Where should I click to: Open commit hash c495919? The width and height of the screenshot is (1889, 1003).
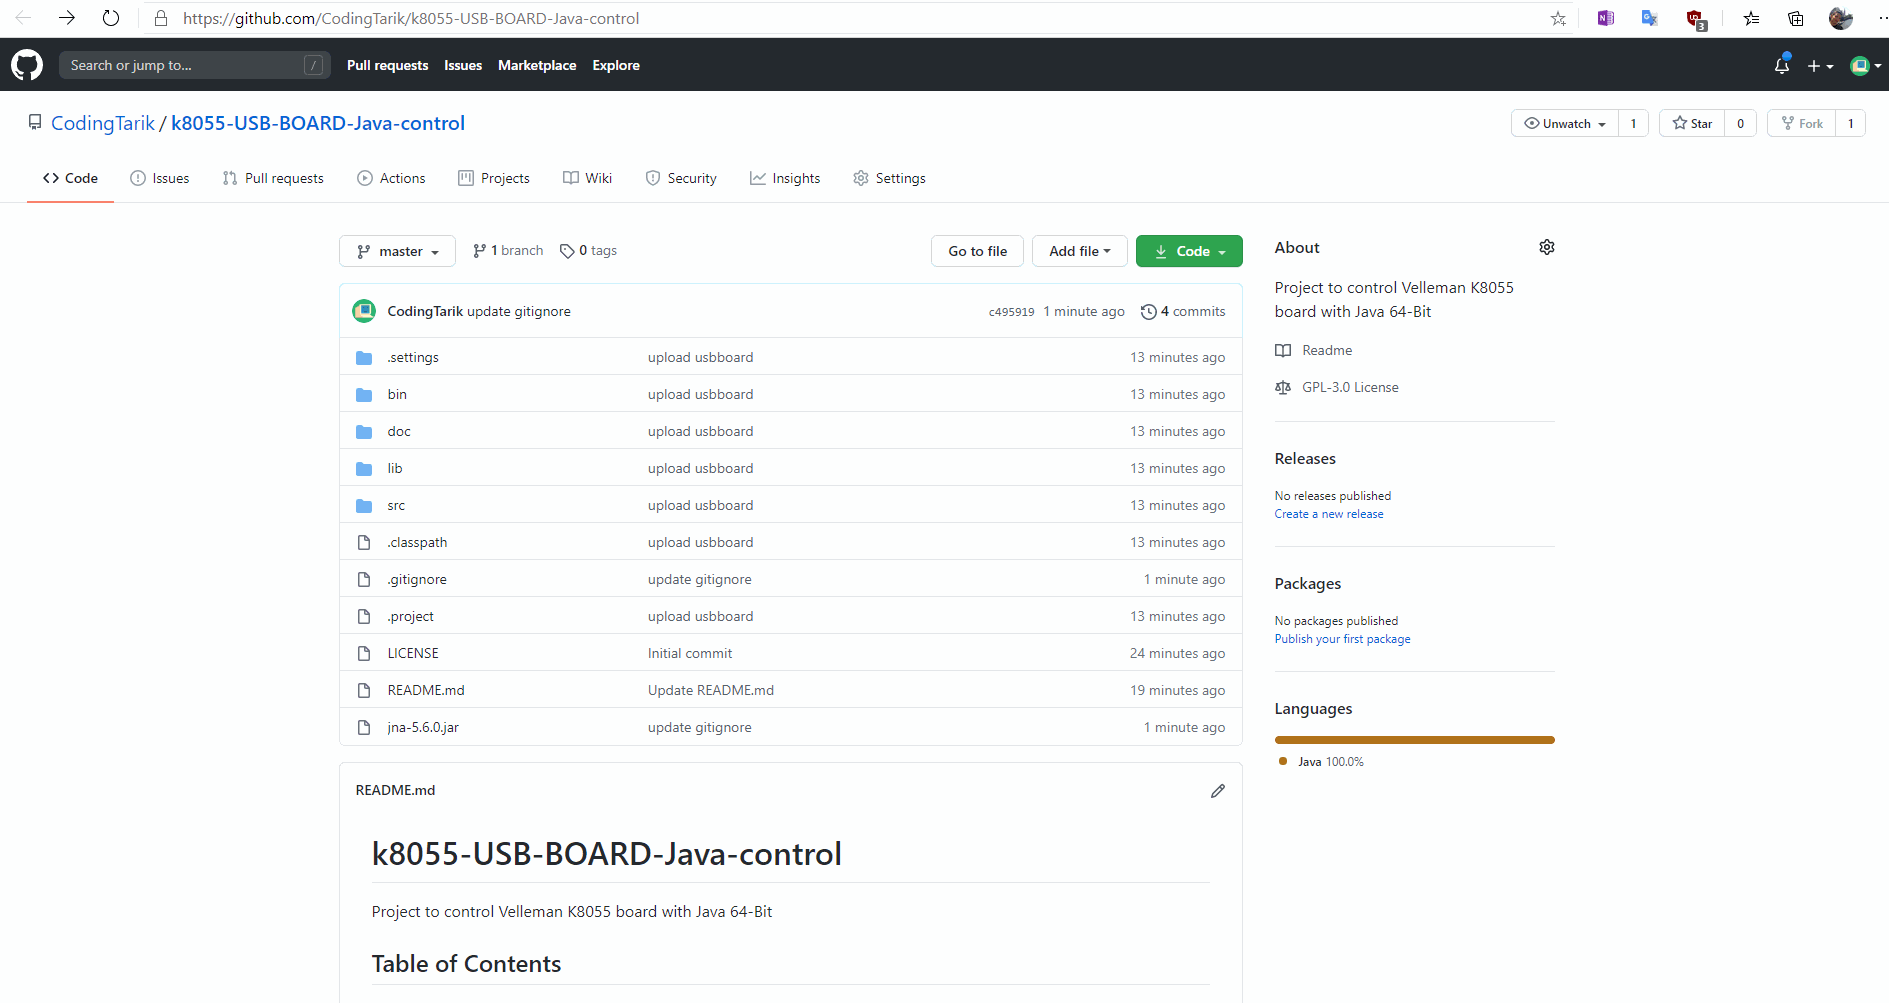(x=1011, y=312)
